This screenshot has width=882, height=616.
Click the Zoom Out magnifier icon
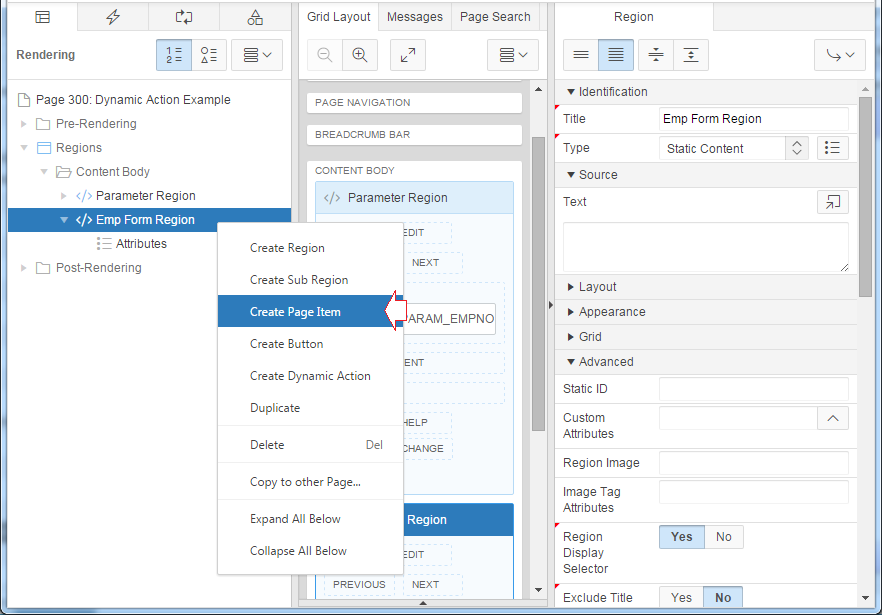[325, 55]
